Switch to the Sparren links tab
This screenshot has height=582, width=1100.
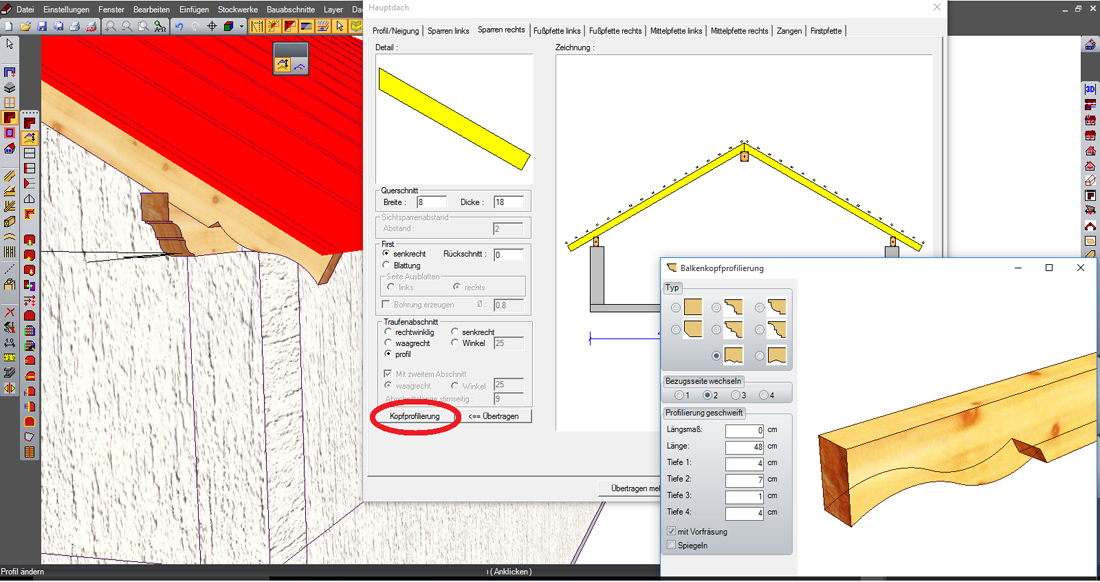448,31
